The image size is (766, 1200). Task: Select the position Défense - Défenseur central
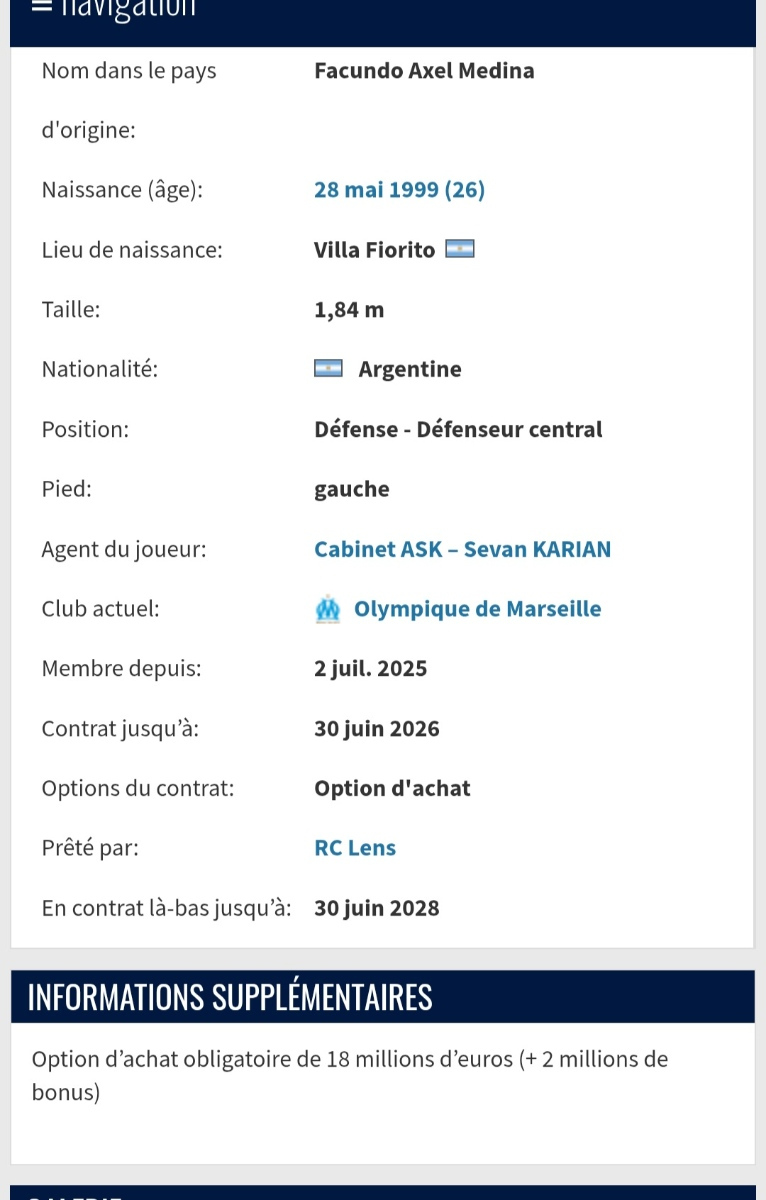coord(458,430)
